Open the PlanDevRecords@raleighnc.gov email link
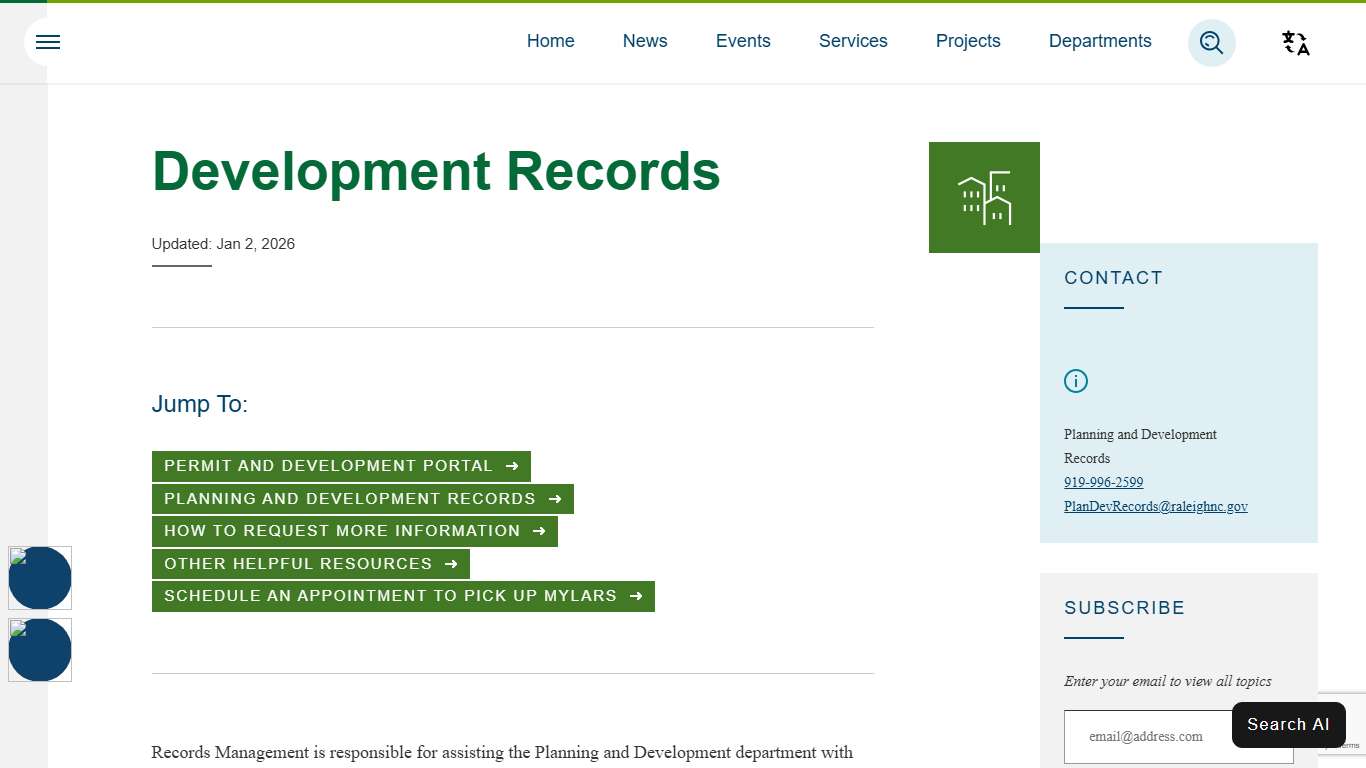The height and width of the screenshot is (768, 1366). 1155,506
